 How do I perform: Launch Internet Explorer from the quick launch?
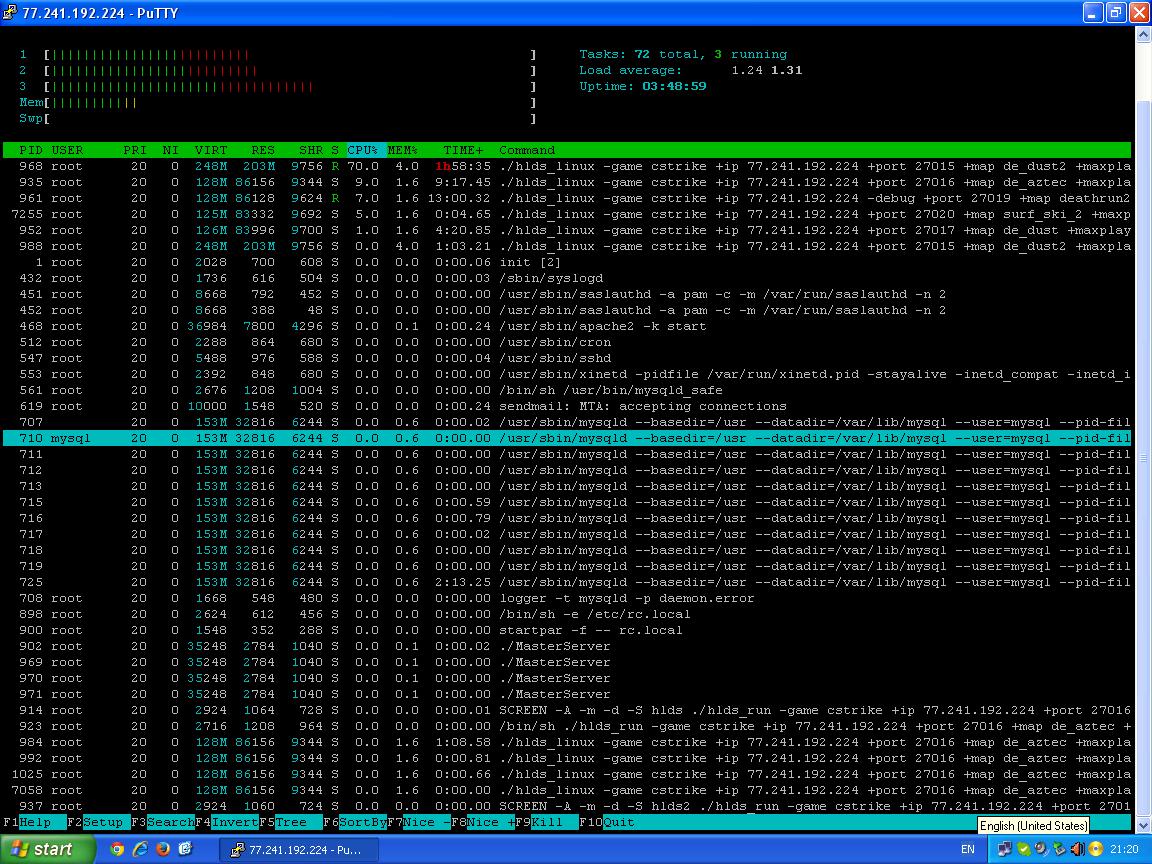(x=140, y=849)
